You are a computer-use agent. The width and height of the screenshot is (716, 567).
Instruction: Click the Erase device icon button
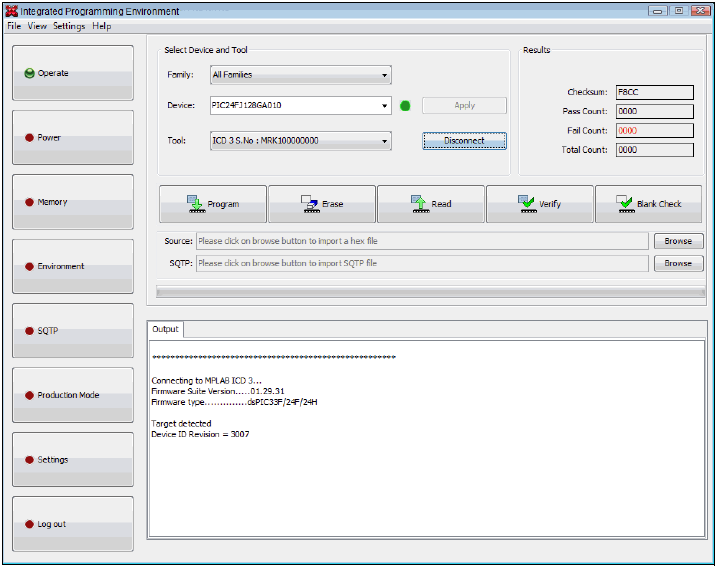click(x=322, y=204)
